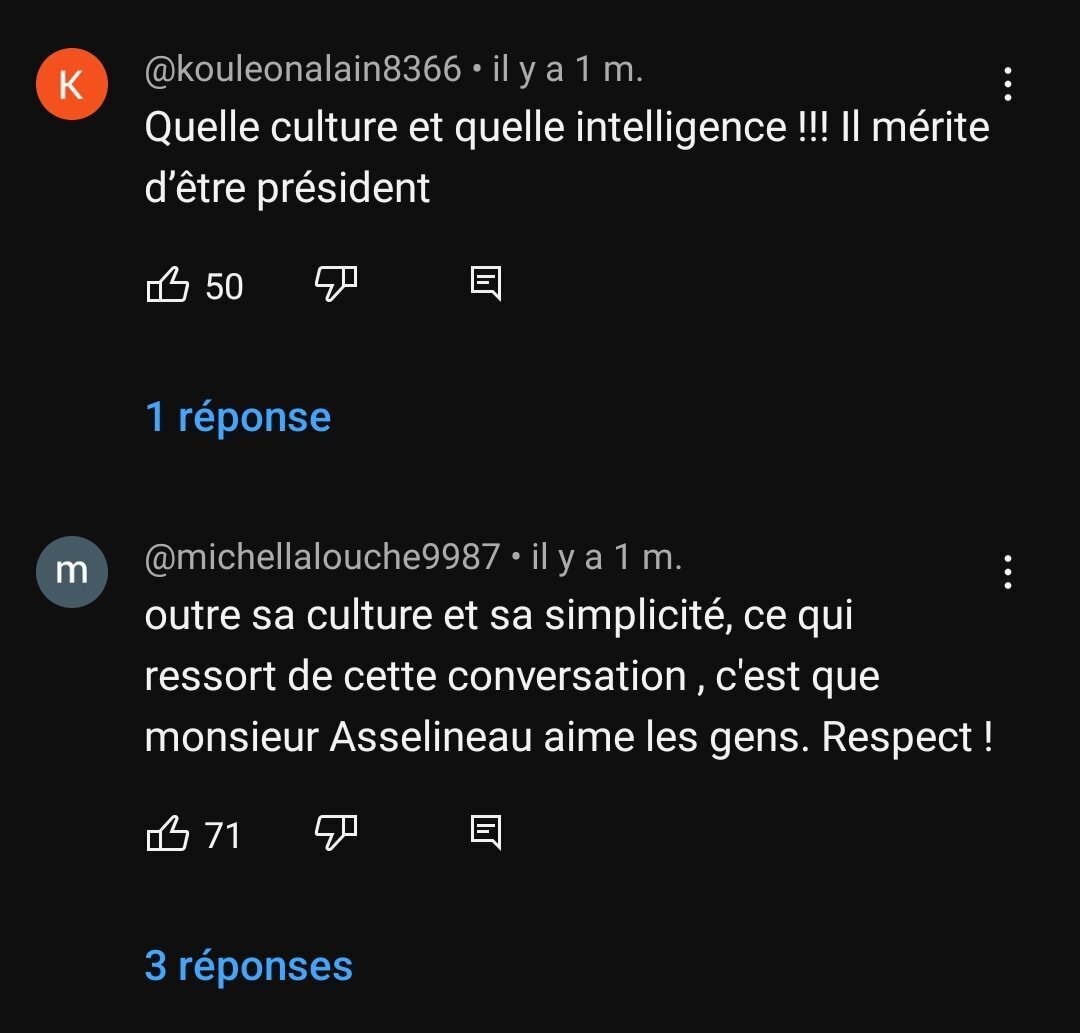1080x1033 pixels.
Task: Visit the @kouleonalain8366 channel link
Action: (303, 69)
